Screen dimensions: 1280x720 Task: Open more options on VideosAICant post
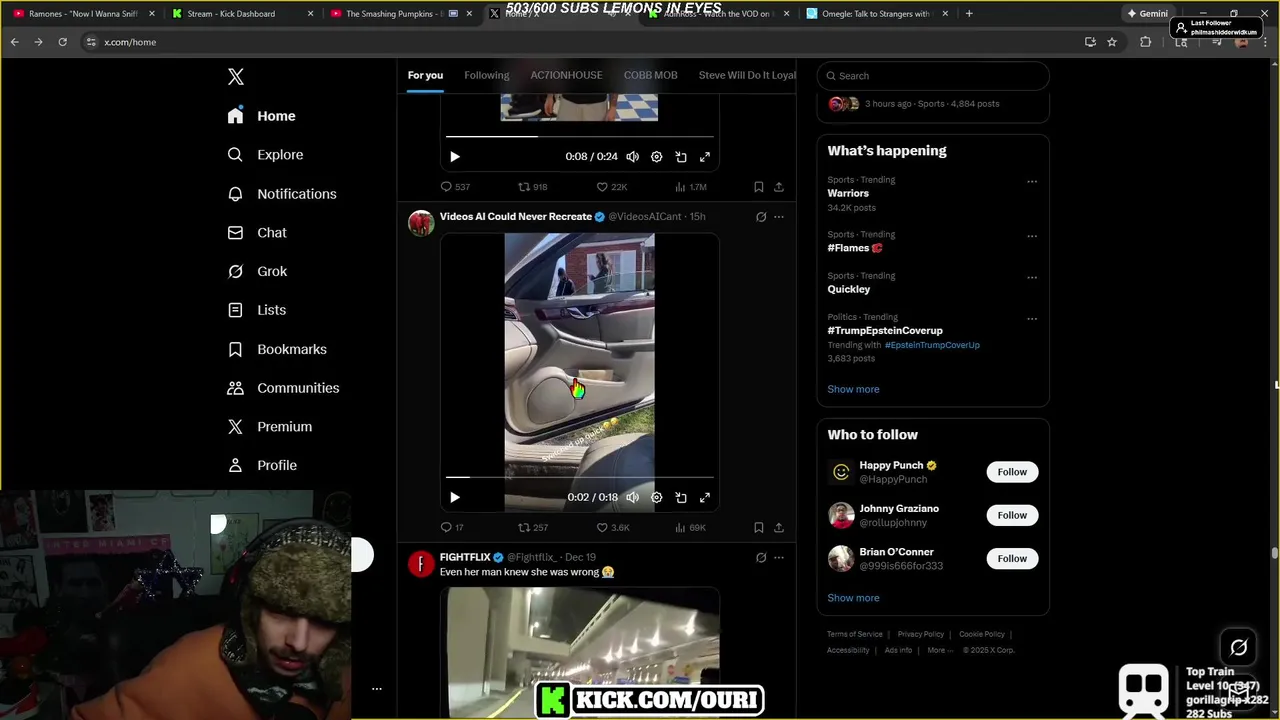(779, 217)
